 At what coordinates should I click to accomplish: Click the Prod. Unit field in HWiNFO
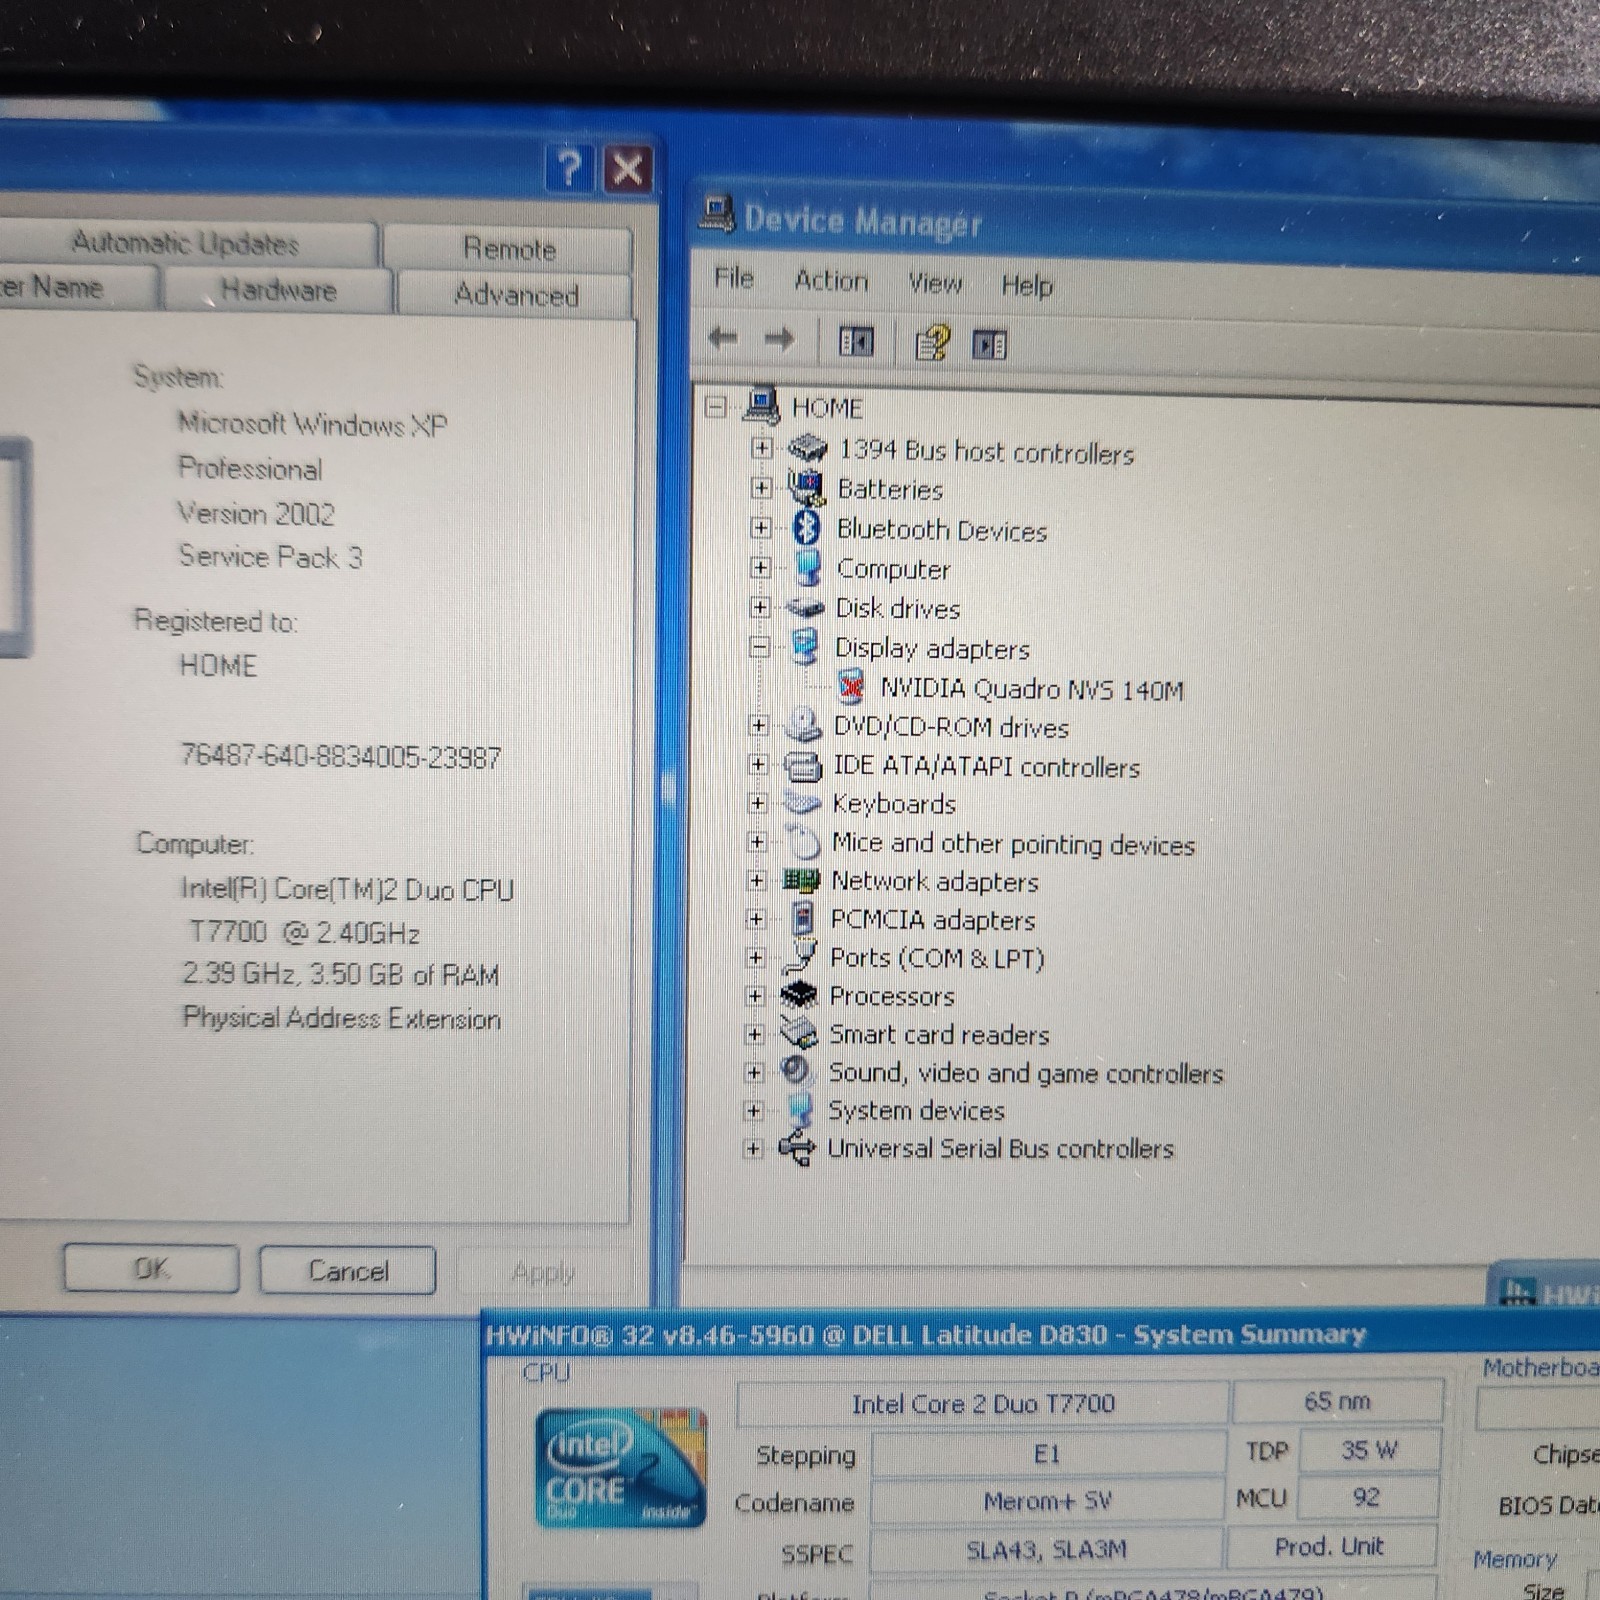[x=1330, y=1546]
